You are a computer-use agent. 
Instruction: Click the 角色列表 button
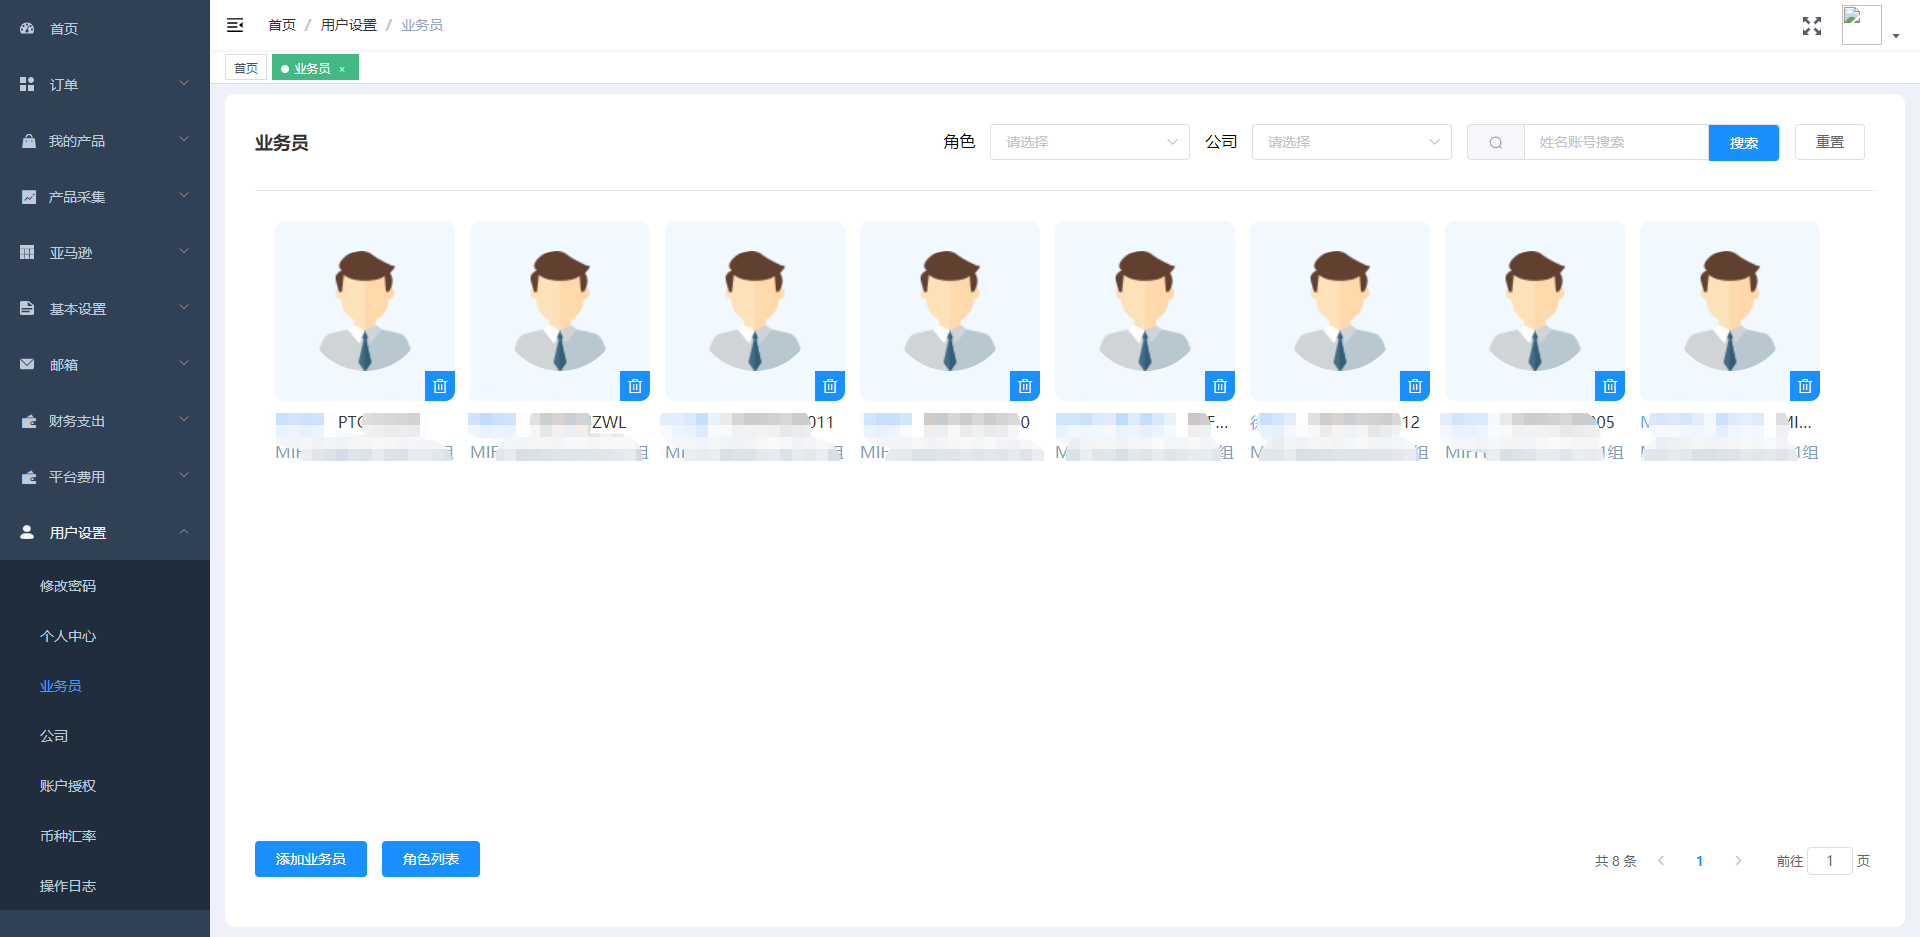tap(430, 859)
